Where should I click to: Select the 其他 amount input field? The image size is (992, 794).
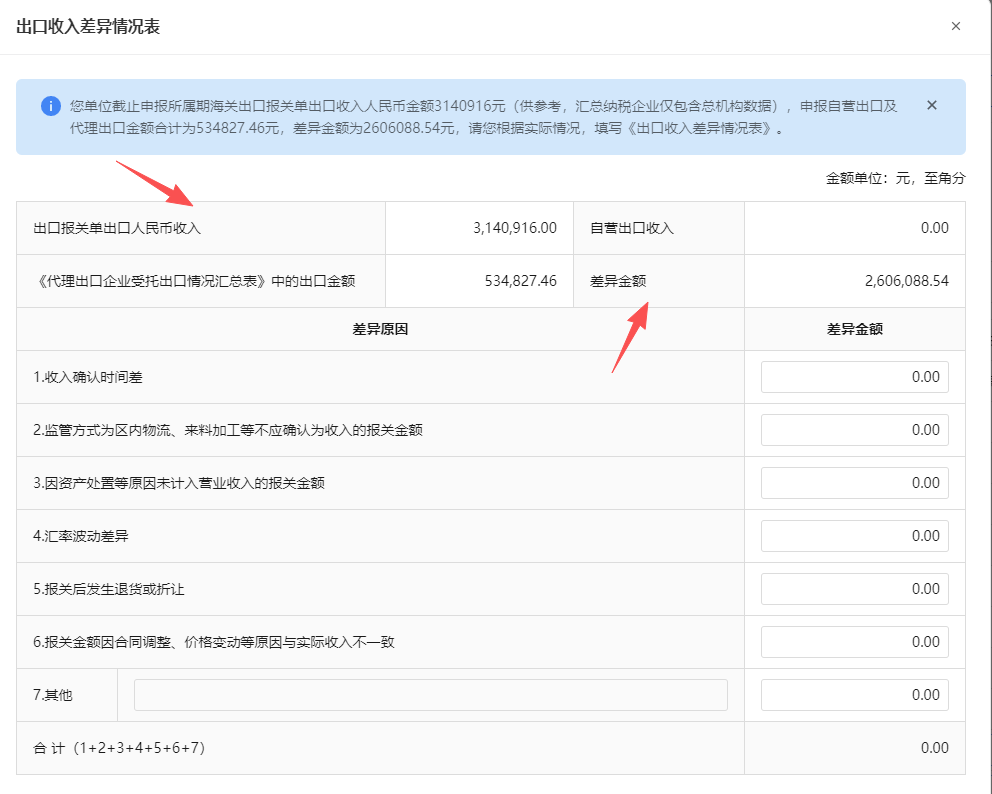tap(854, 695)
